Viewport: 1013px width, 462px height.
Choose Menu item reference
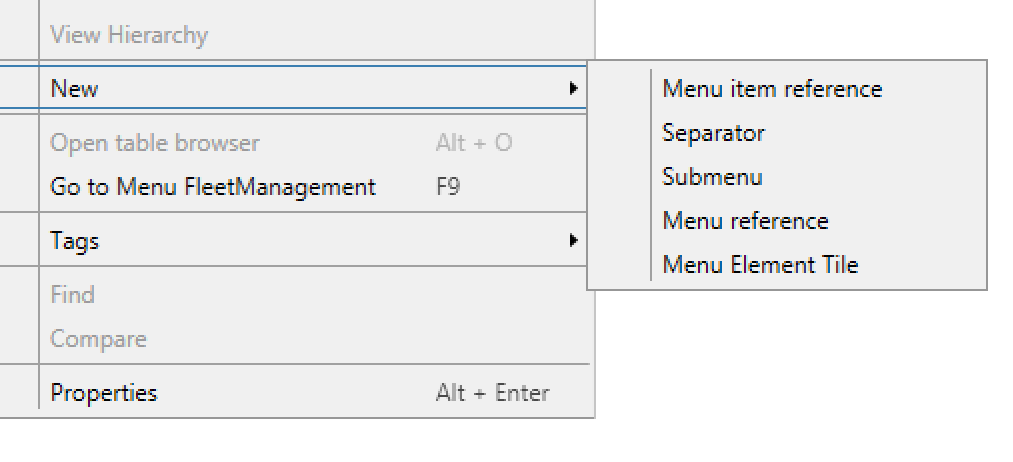(x=772, y=89)
